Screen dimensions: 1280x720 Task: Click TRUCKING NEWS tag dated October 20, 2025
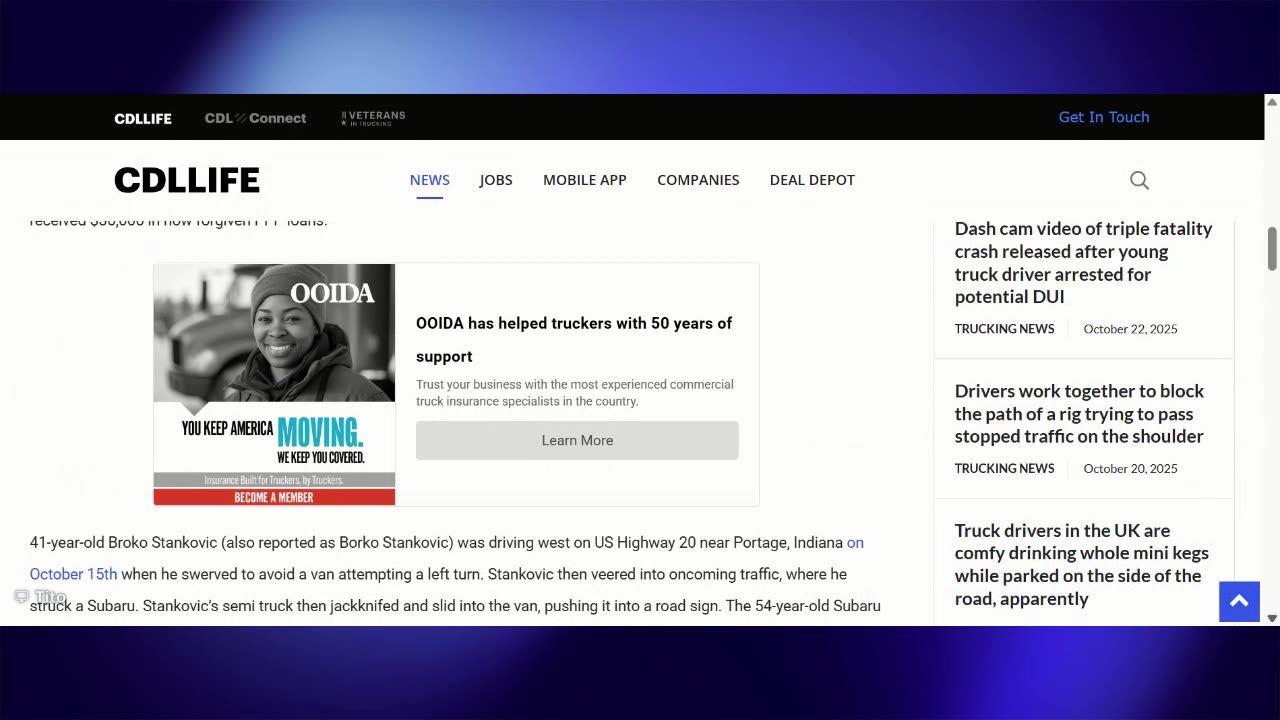(x=1004, y=468)
